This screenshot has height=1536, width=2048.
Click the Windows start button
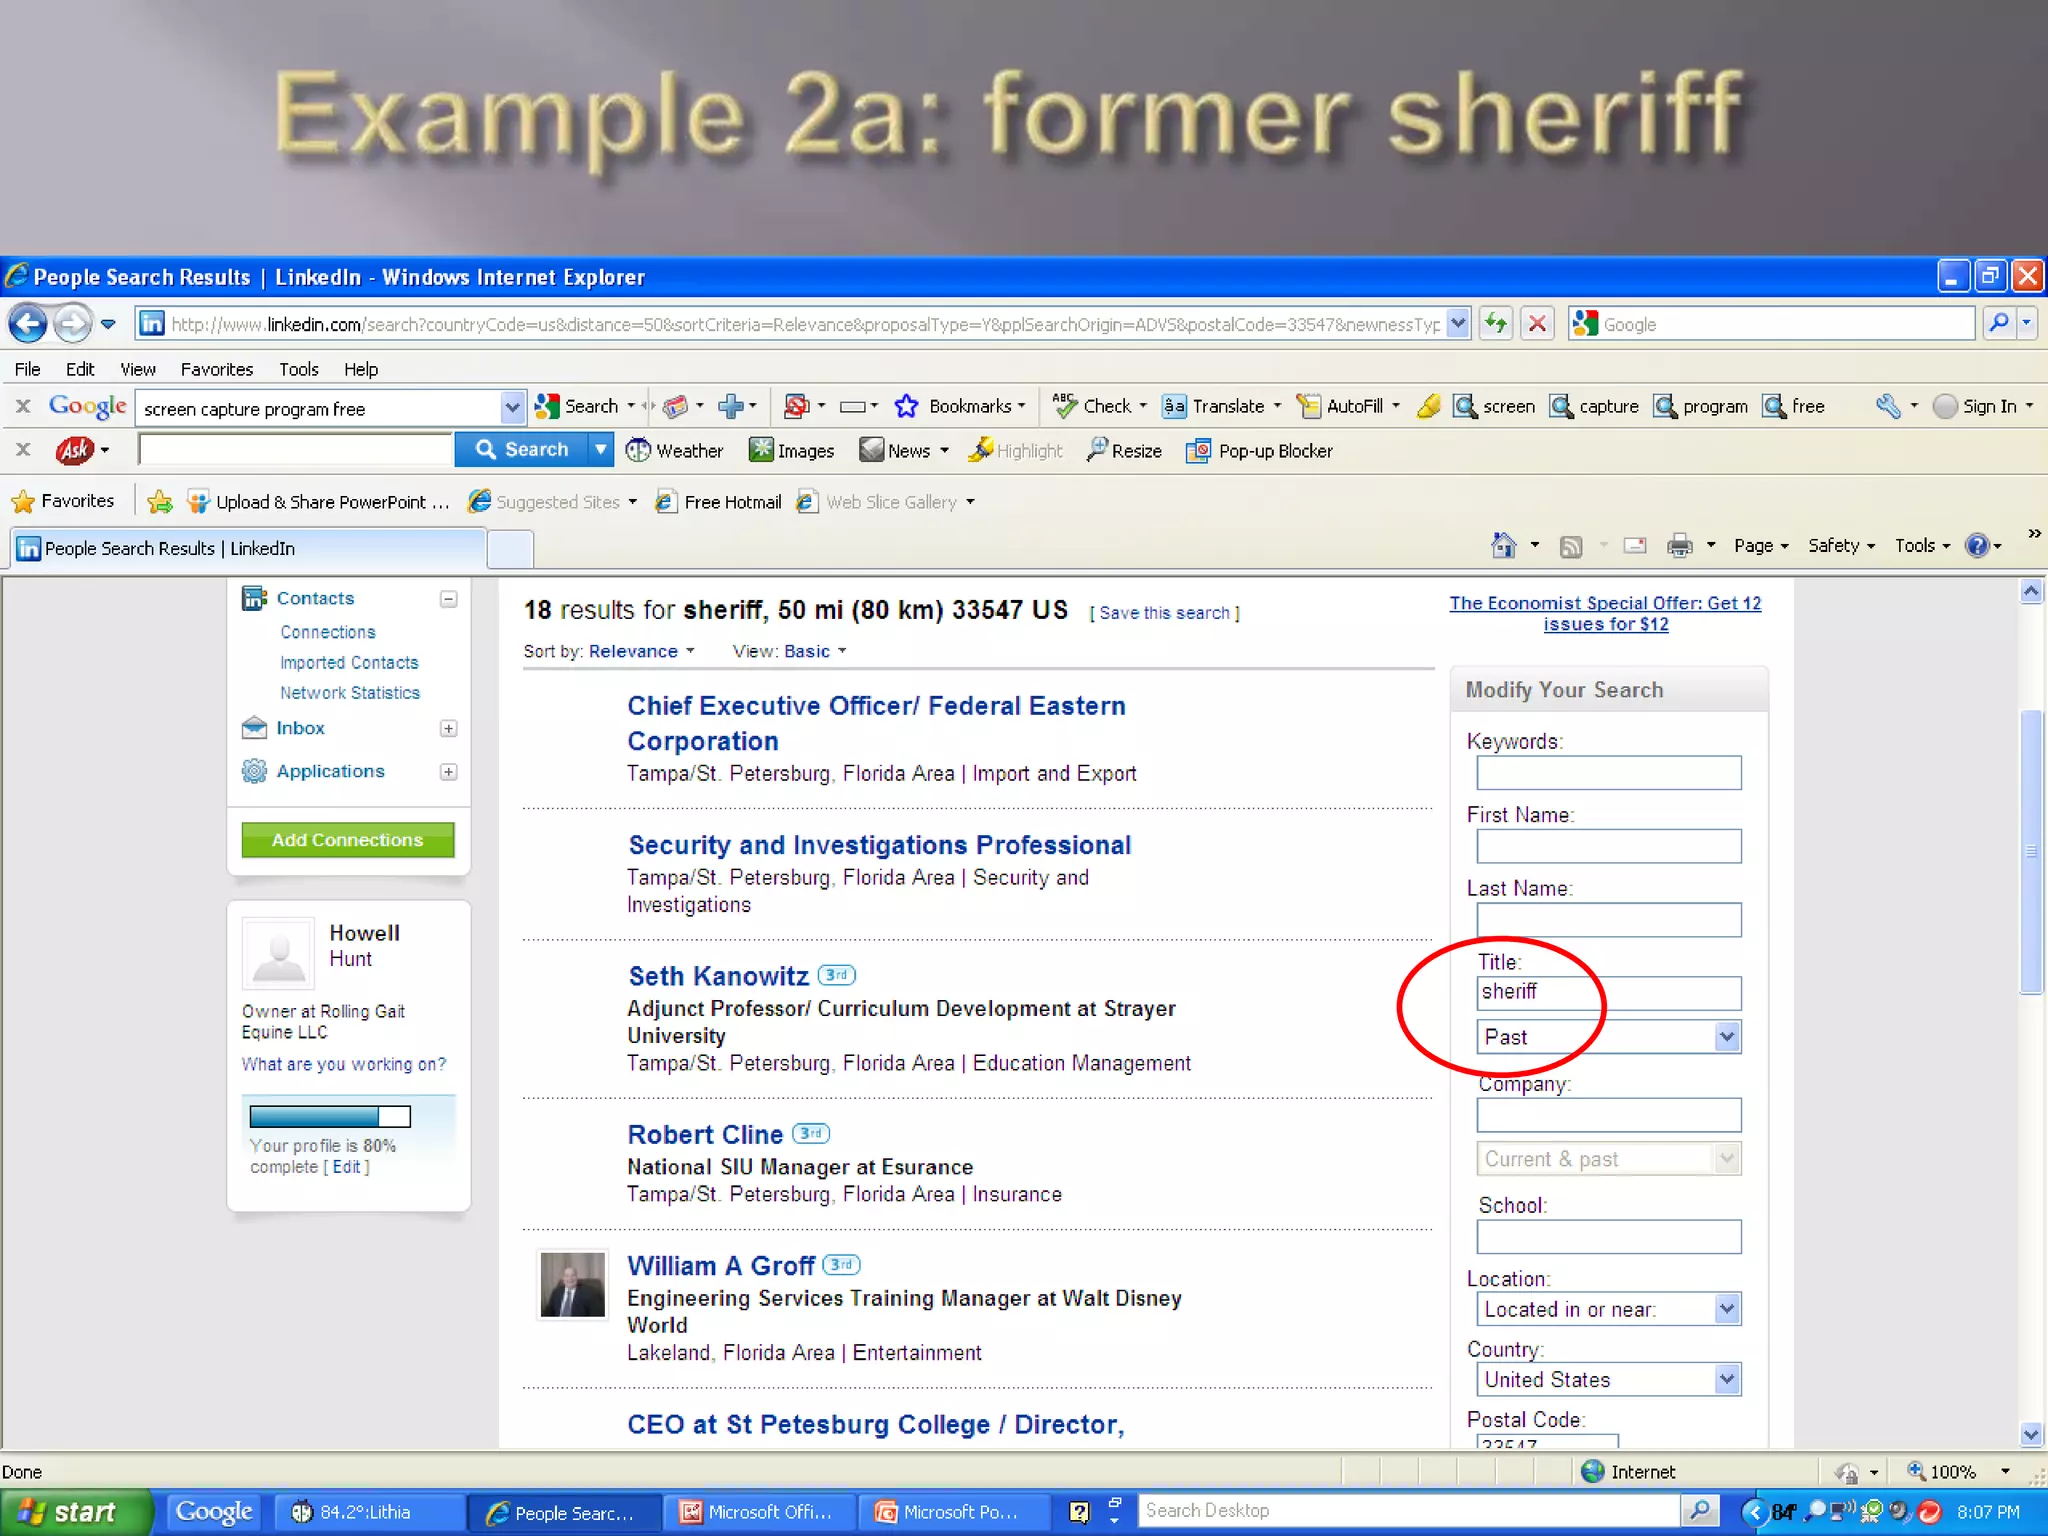(76, 1512)
